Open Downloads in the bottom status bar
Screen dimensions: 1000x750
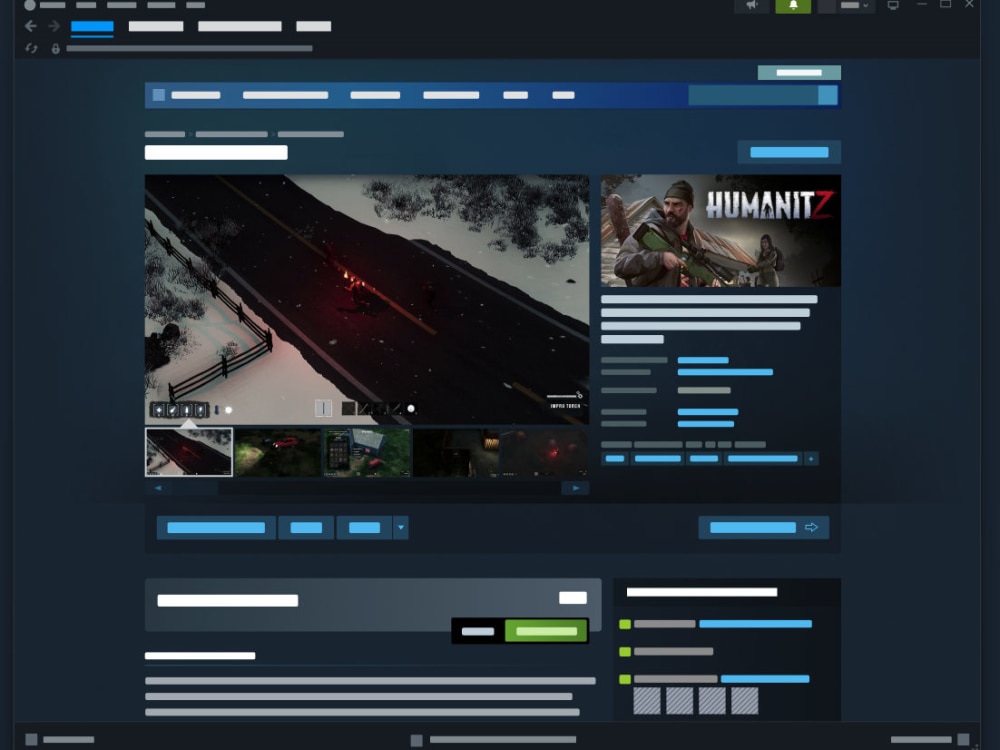[496, 740]
